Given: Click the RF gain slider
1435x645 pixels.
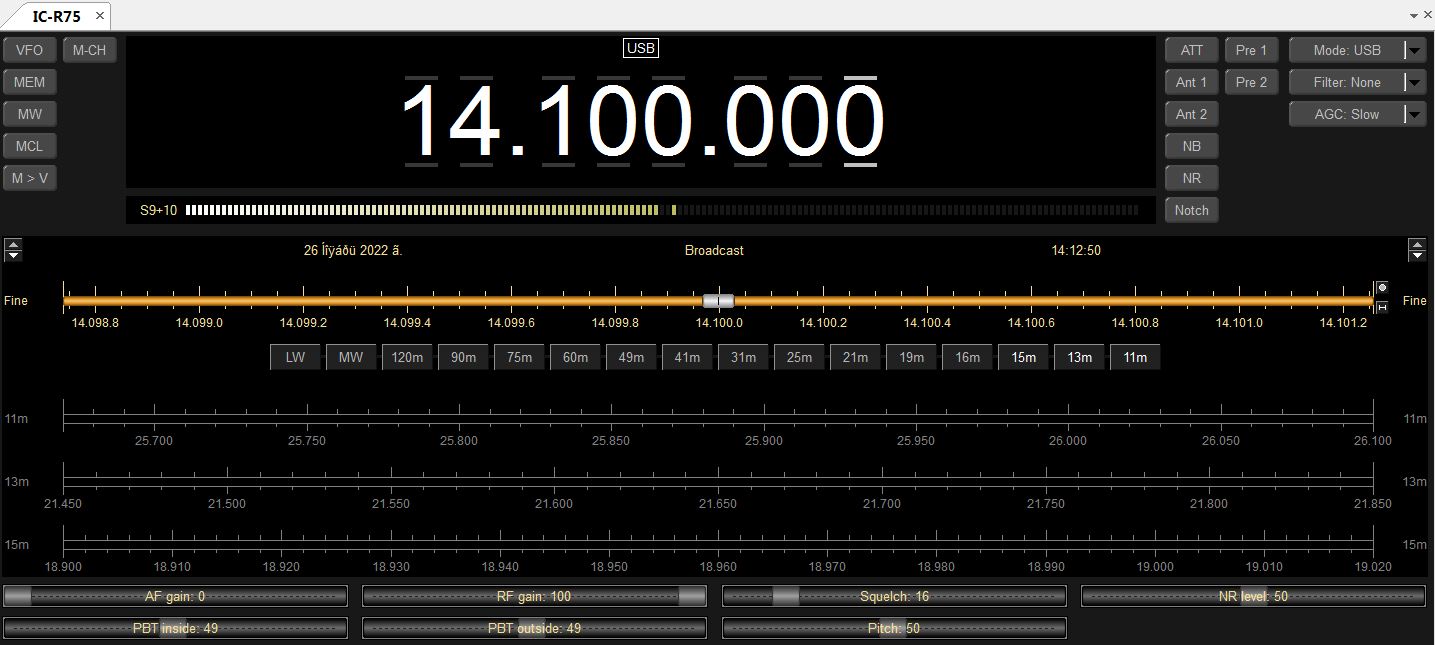Looking at the screenshot, I should (534, 596).
